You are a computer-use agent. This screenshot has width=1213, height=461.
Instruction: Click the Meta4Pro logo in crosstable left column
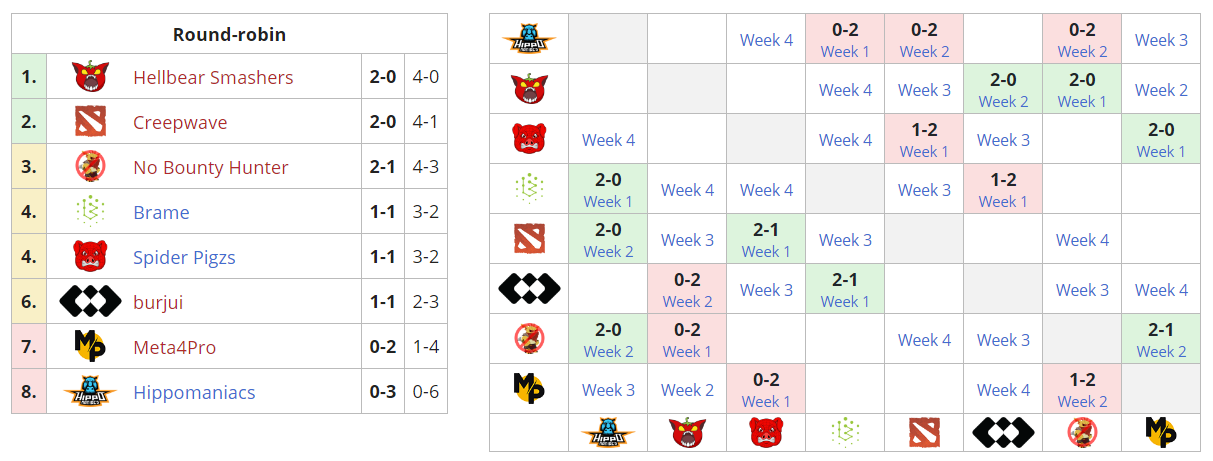(529, 389)
